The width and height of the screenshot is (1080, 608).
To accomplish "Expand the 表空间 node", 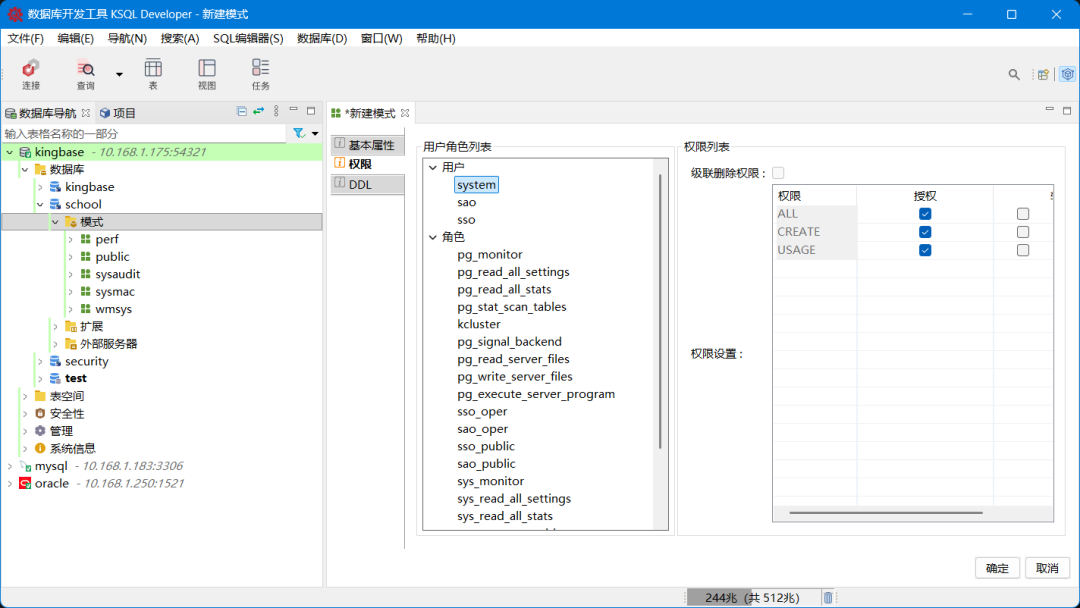I will pyautogui.click(x=25, y=396).
